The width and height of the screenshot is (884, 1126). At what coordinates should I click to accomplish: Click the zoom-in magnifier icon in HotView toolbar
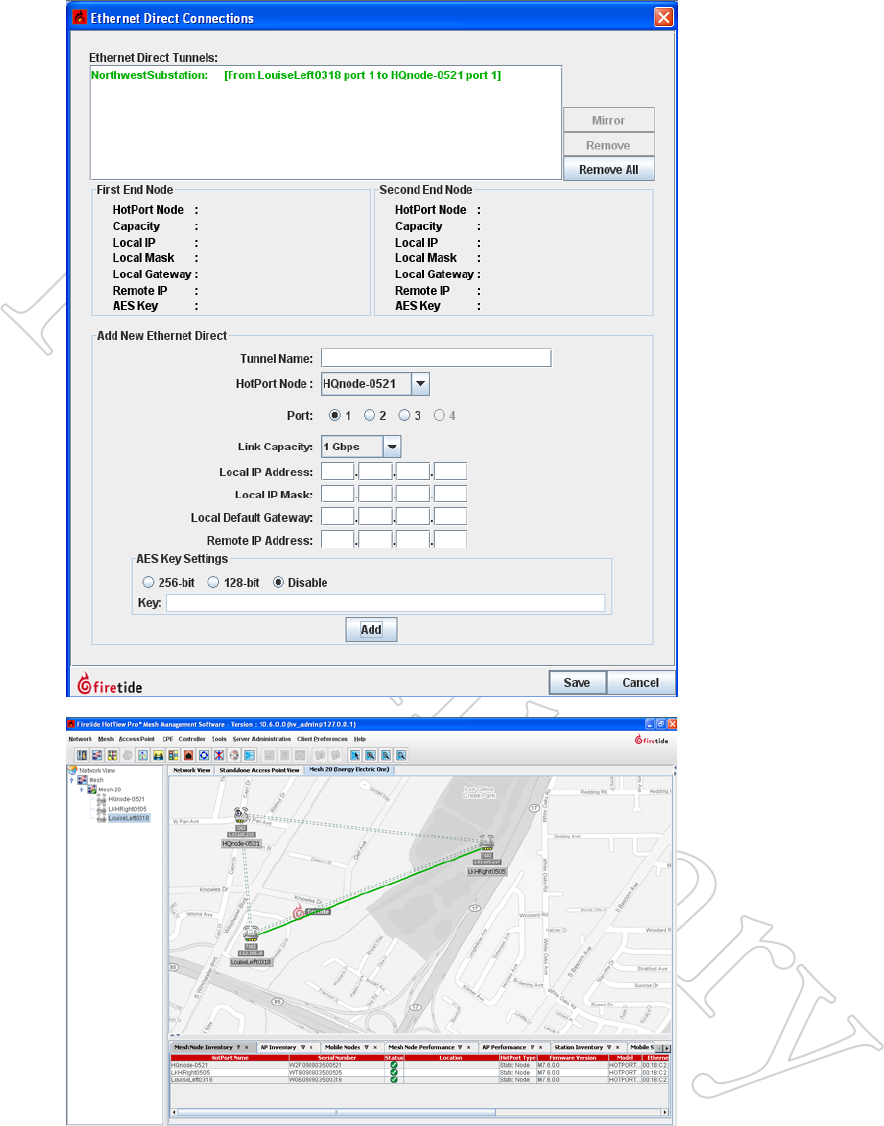[x=371, y=755]
